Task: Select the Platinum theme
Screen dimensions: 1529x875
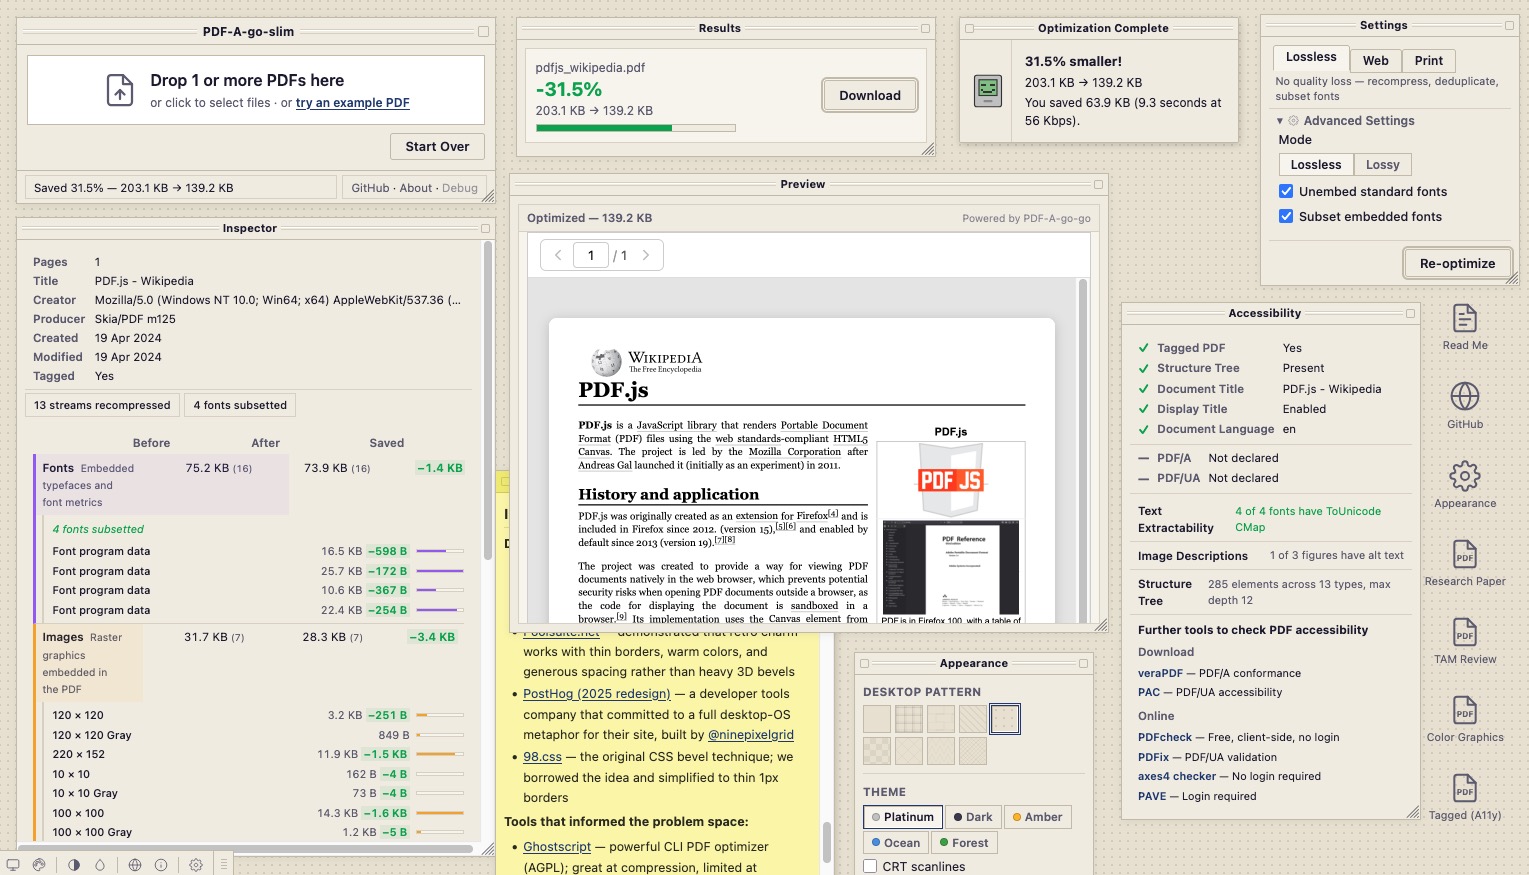Action: [x=903, y=817]
